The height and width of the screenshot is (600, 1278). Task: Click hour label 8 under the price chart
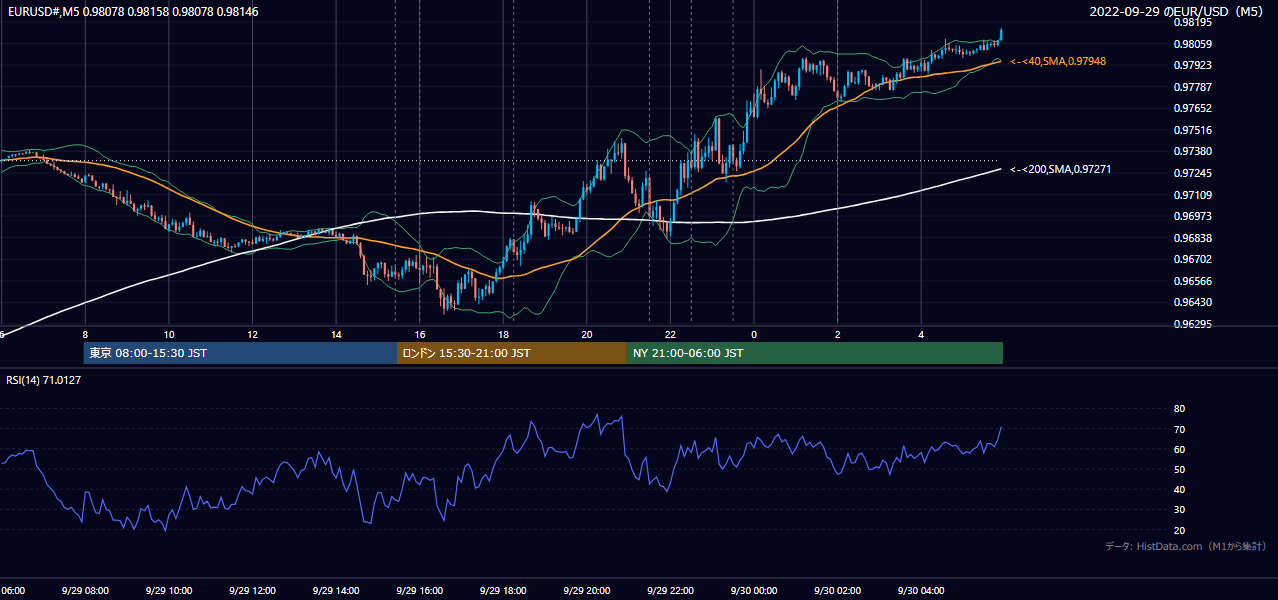tap(85, 334)
